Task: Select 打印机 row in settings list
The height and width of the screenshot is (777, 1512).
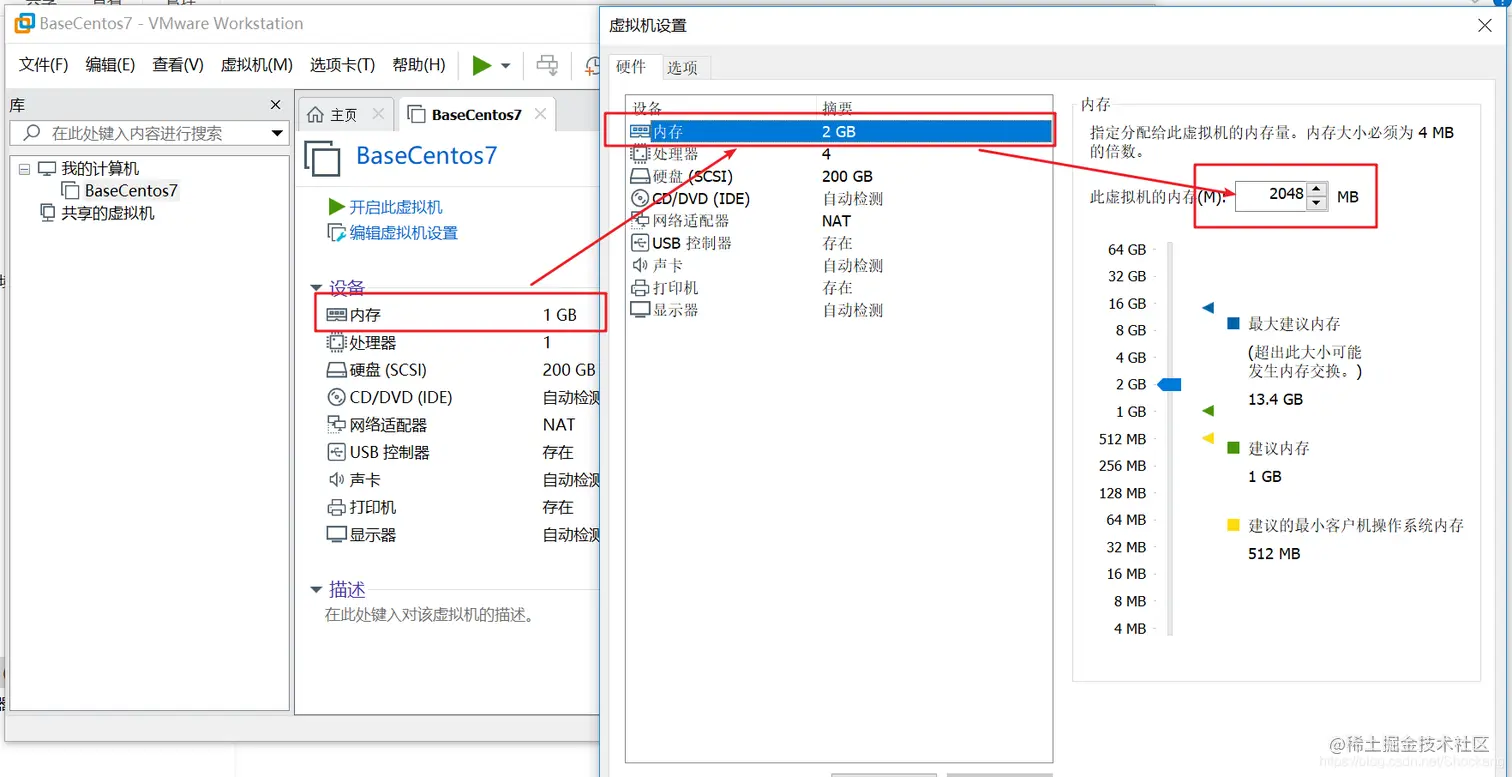Action: coord(839,288)
